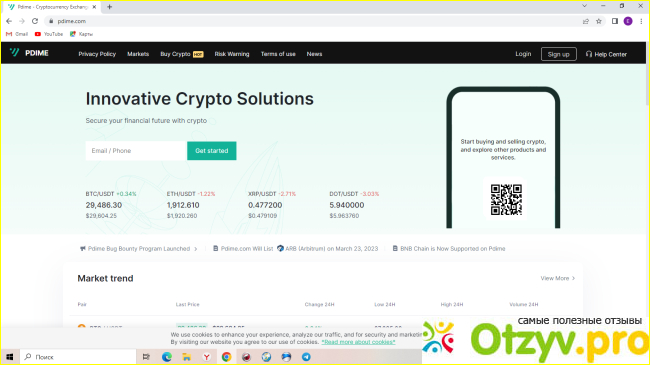Image resolution: width=650 pixels, height=365 pixels.
Task: Open the Read more about cookies link
Action: (x=358, y=342)
